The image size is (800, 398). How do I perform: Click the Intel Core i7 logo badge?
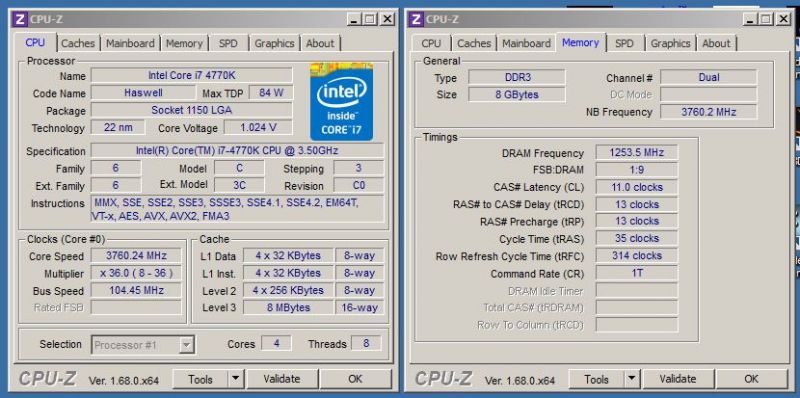tap(341, 101)
